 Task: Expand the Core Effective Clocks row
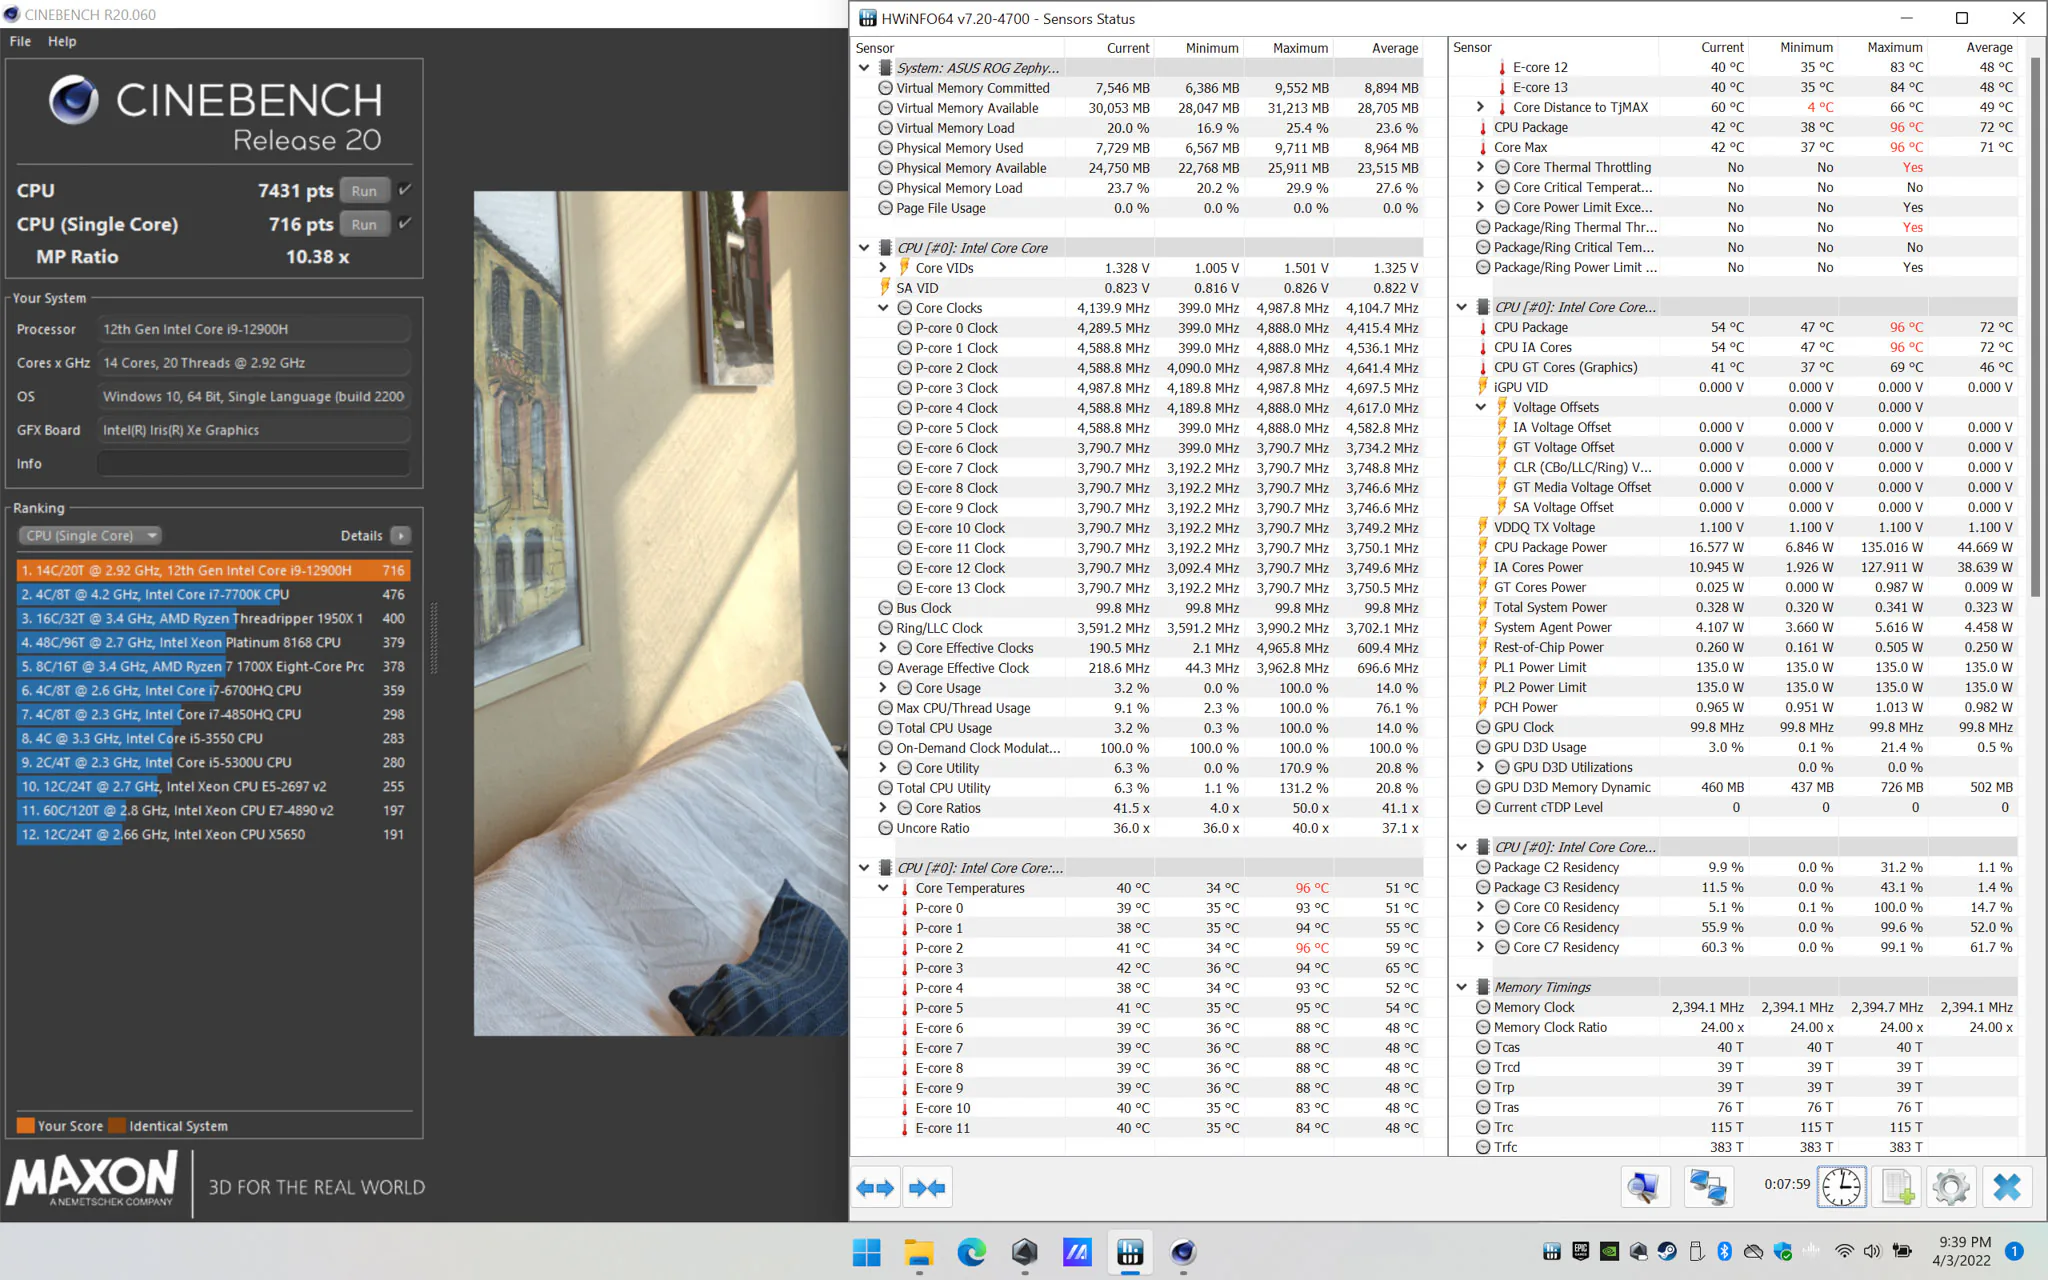[883, 648]
